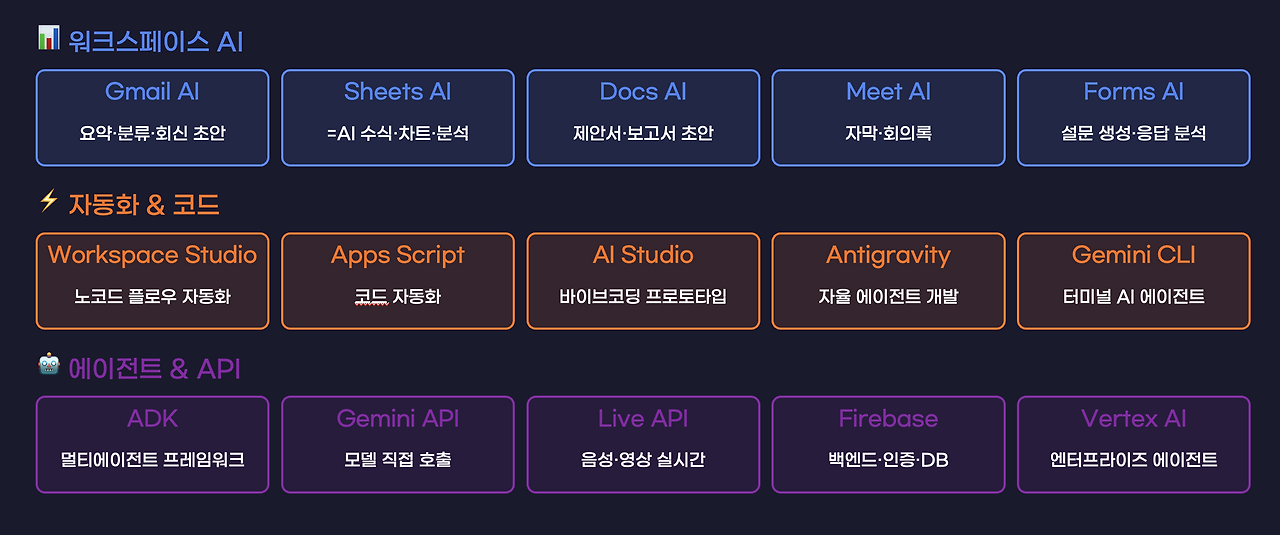Open the Gmail AI card
Viewport: 1280px width, 535px height.
click(152, 118)
